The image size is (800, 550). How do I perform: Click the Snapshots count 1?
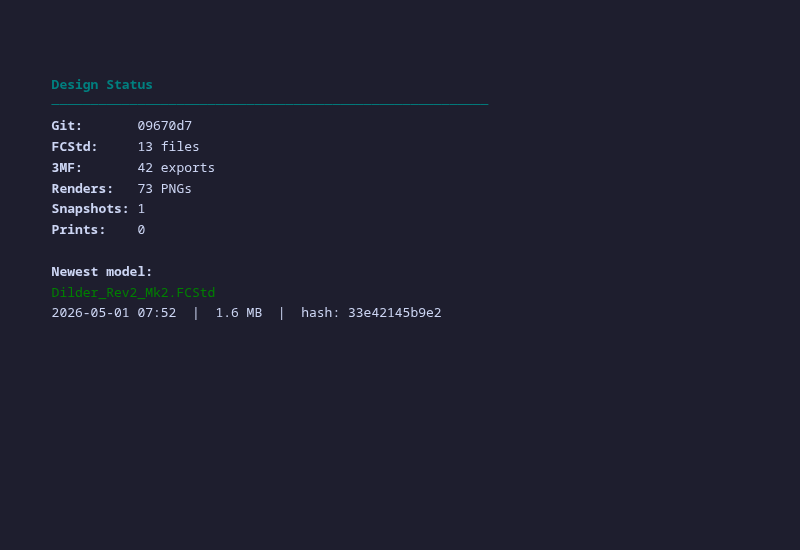(x=141, y=209)
